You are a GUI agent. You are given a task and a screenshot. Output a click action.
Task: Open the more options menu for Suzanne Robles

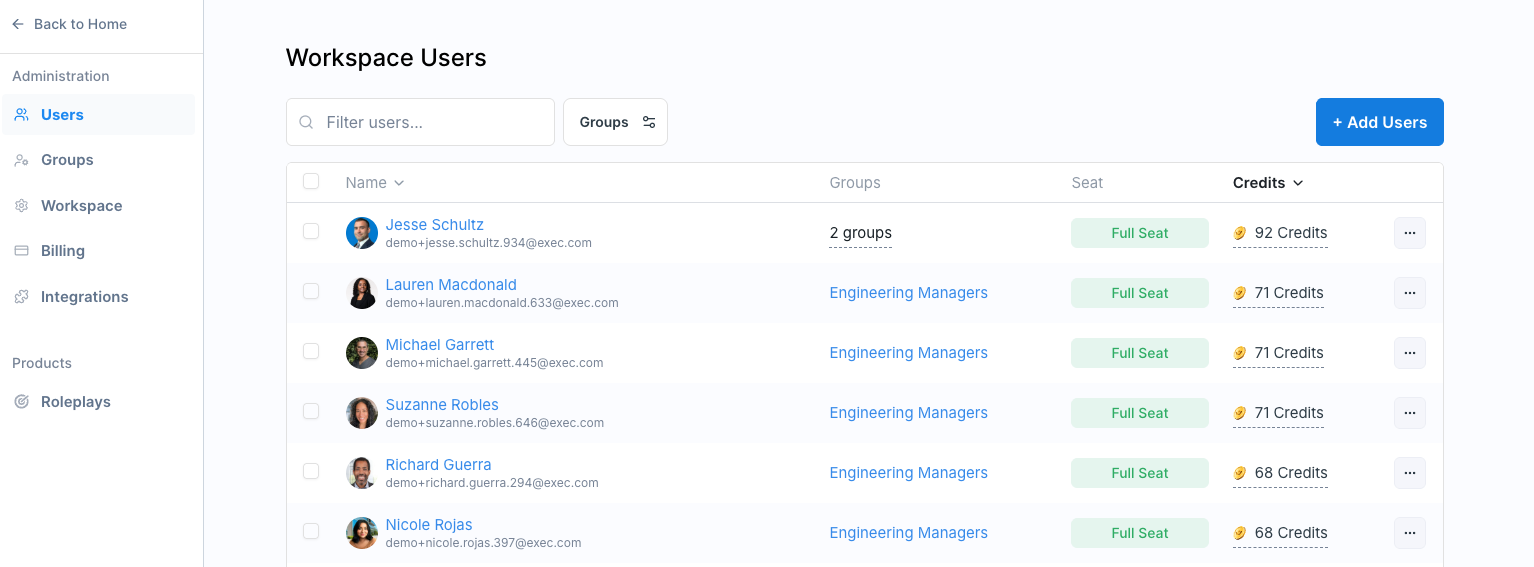(1410, 413)
